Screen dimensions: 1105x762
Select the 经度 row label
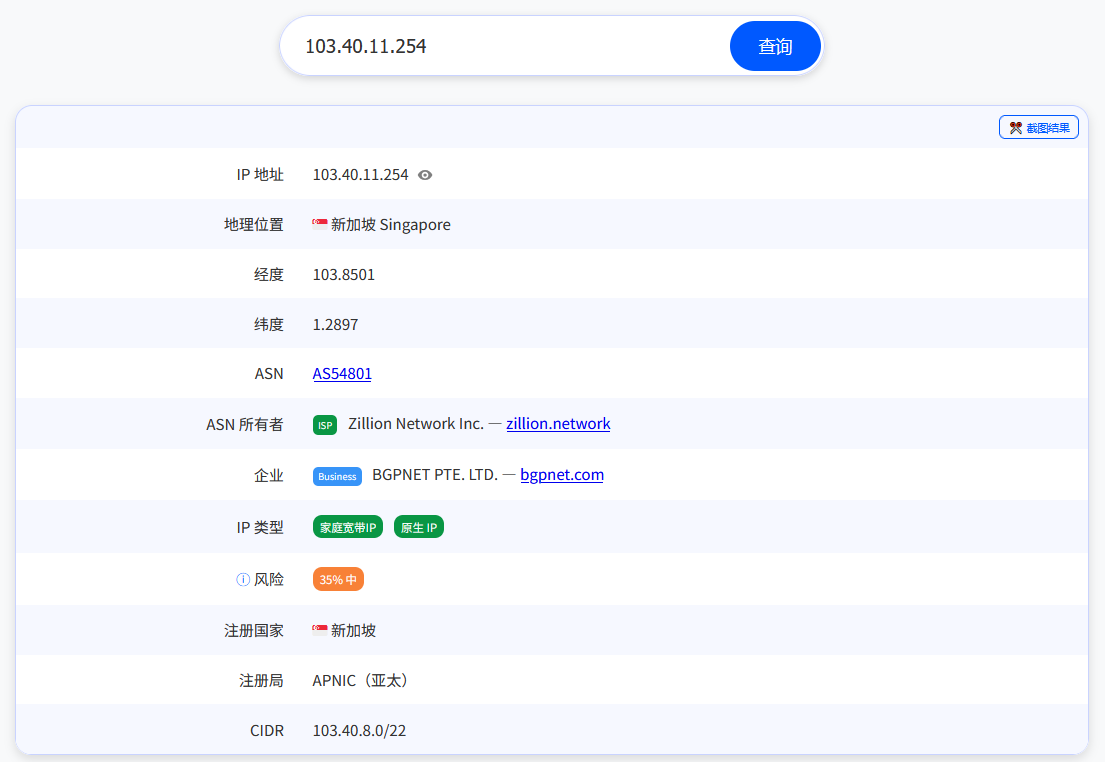(269, 274)
